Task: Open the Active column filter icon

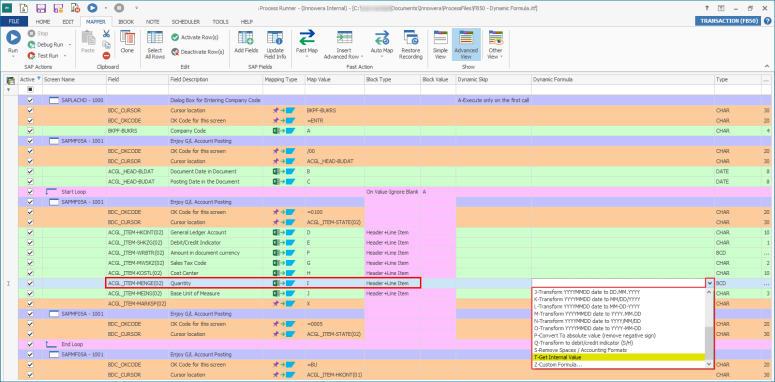Action: (39, 78)
